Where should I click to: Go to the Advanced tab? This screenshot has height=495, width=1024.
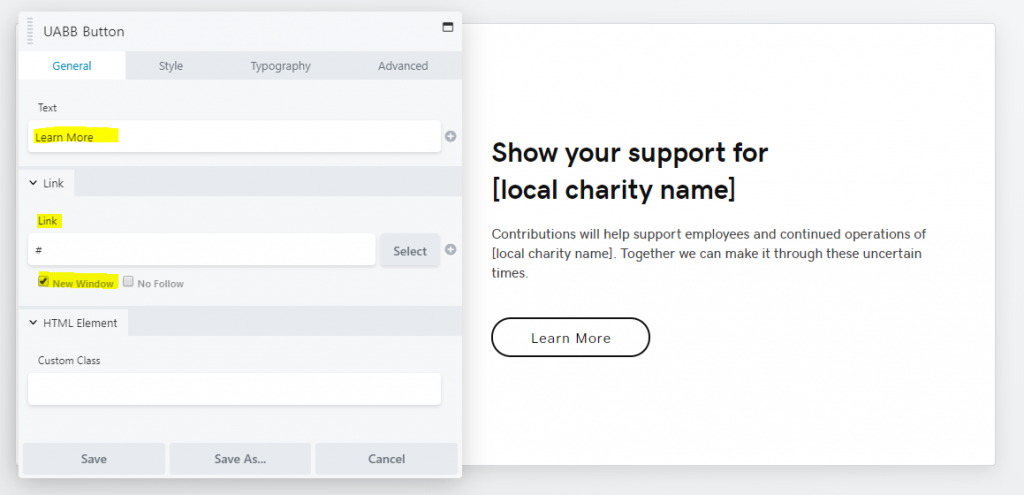403,66
